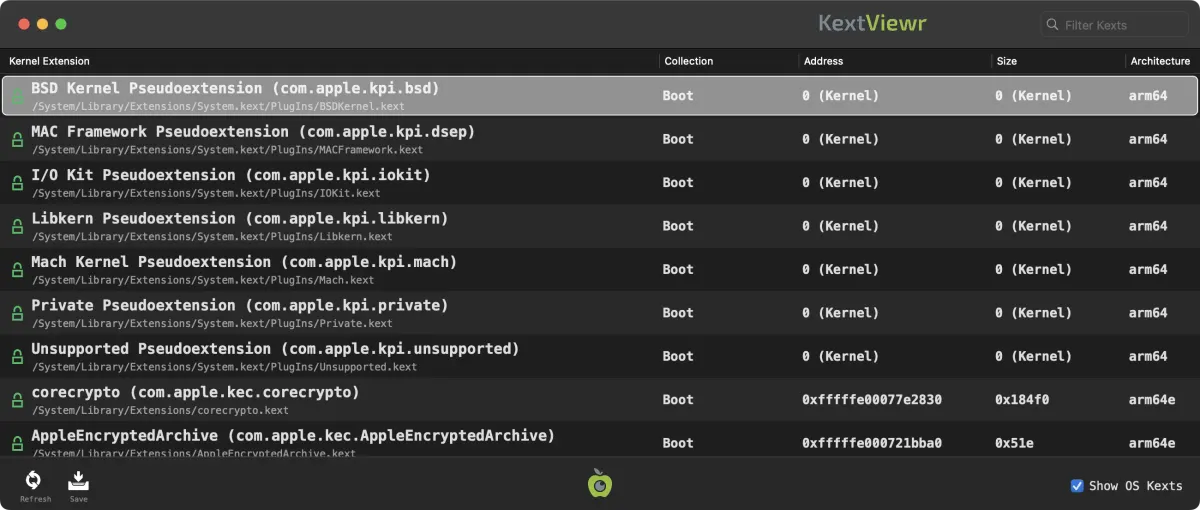Click the Save icon
The height and width of the screenshot is (510, 1200).
[79, 481]
